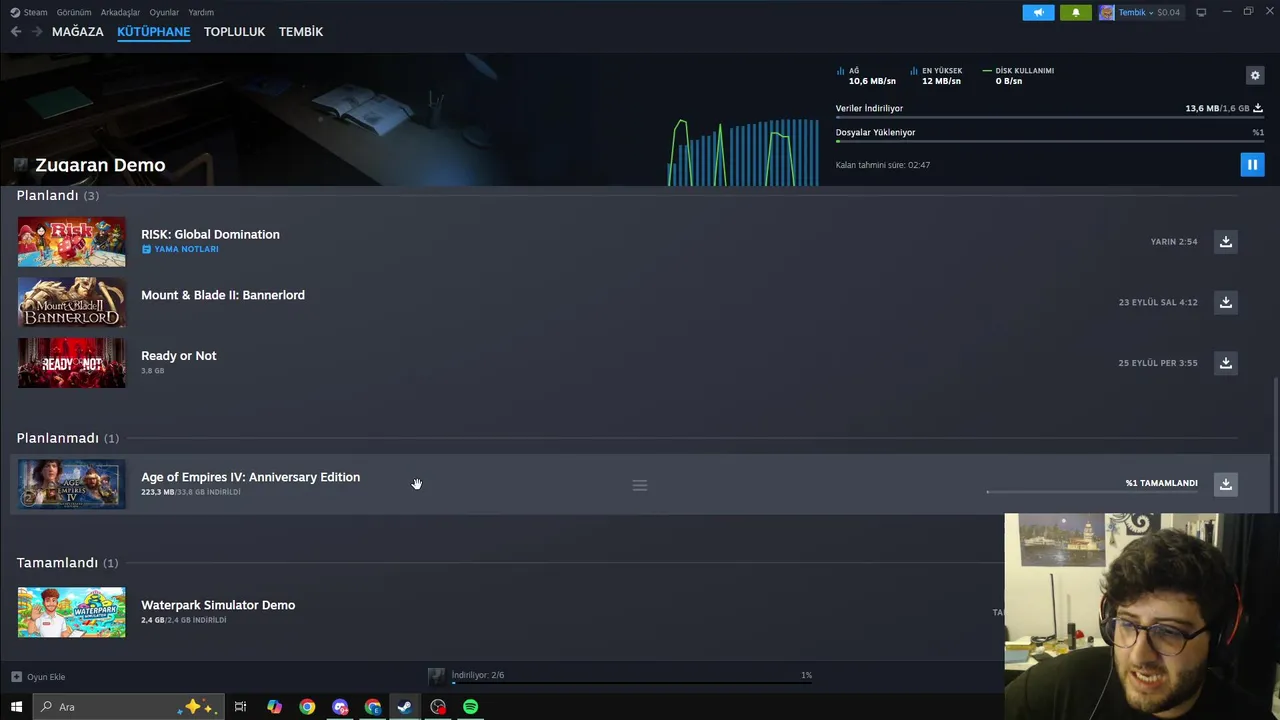Screen dimensions: 1280x720
Task: Click the 23 EYLÜL SAL 4:12 schedule text
Action: click(1158, 302)
